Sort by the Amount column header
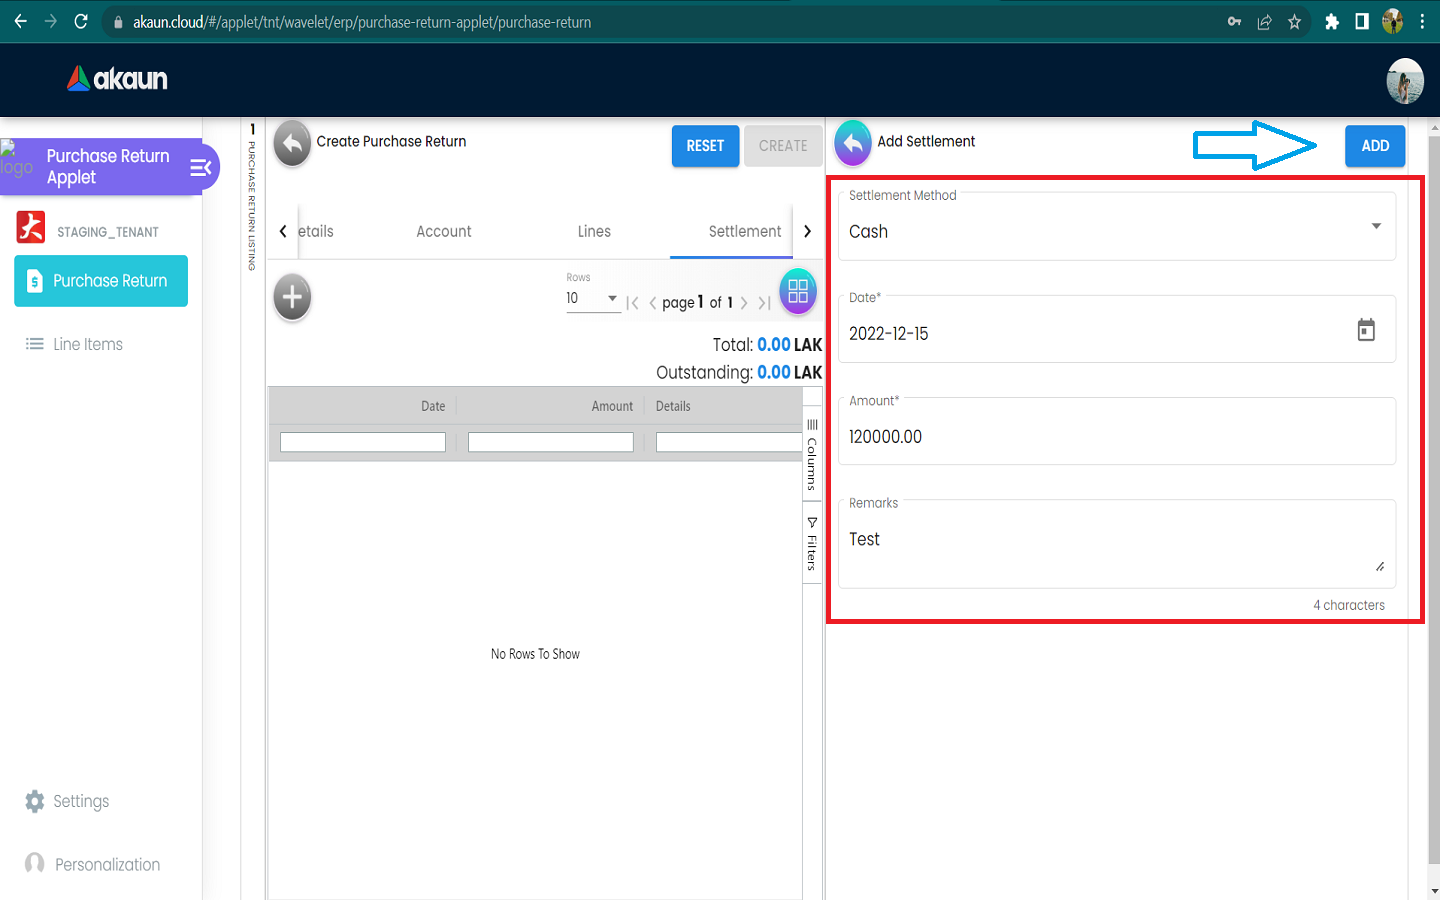 click(612, 406)
